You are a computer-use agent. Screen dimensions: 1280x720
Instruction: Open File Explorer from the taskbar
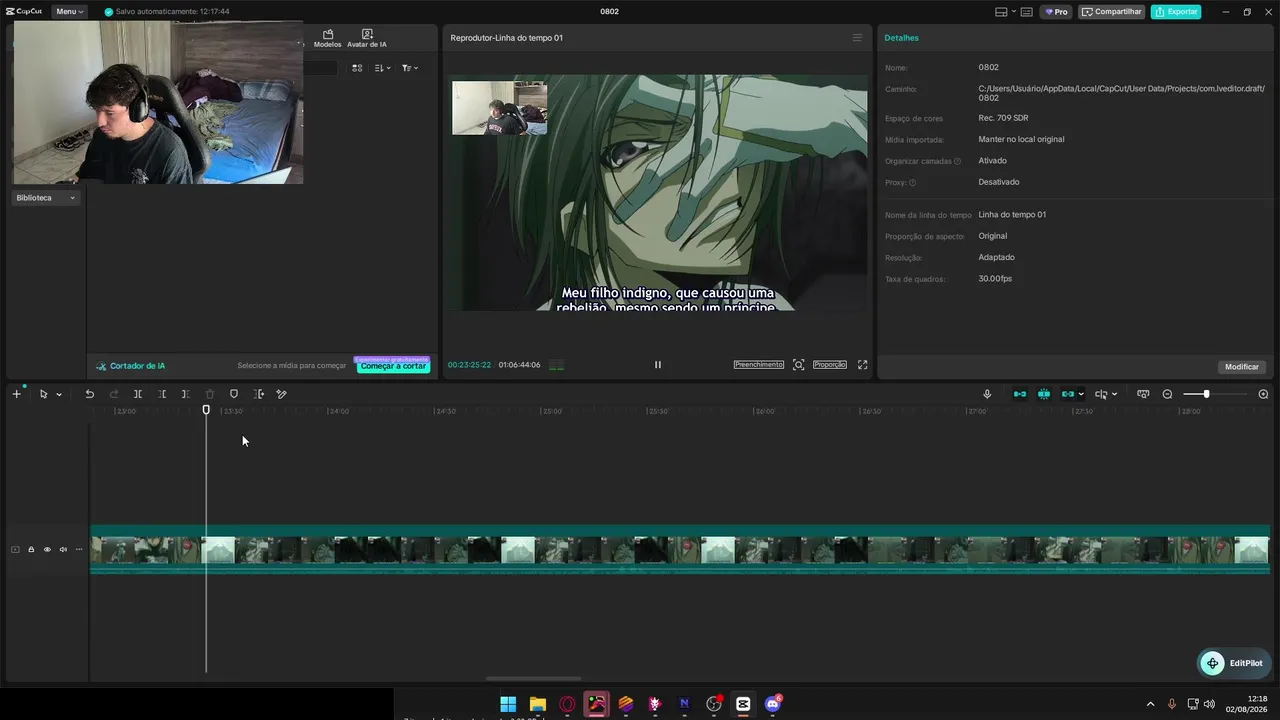tap(538, 704)
